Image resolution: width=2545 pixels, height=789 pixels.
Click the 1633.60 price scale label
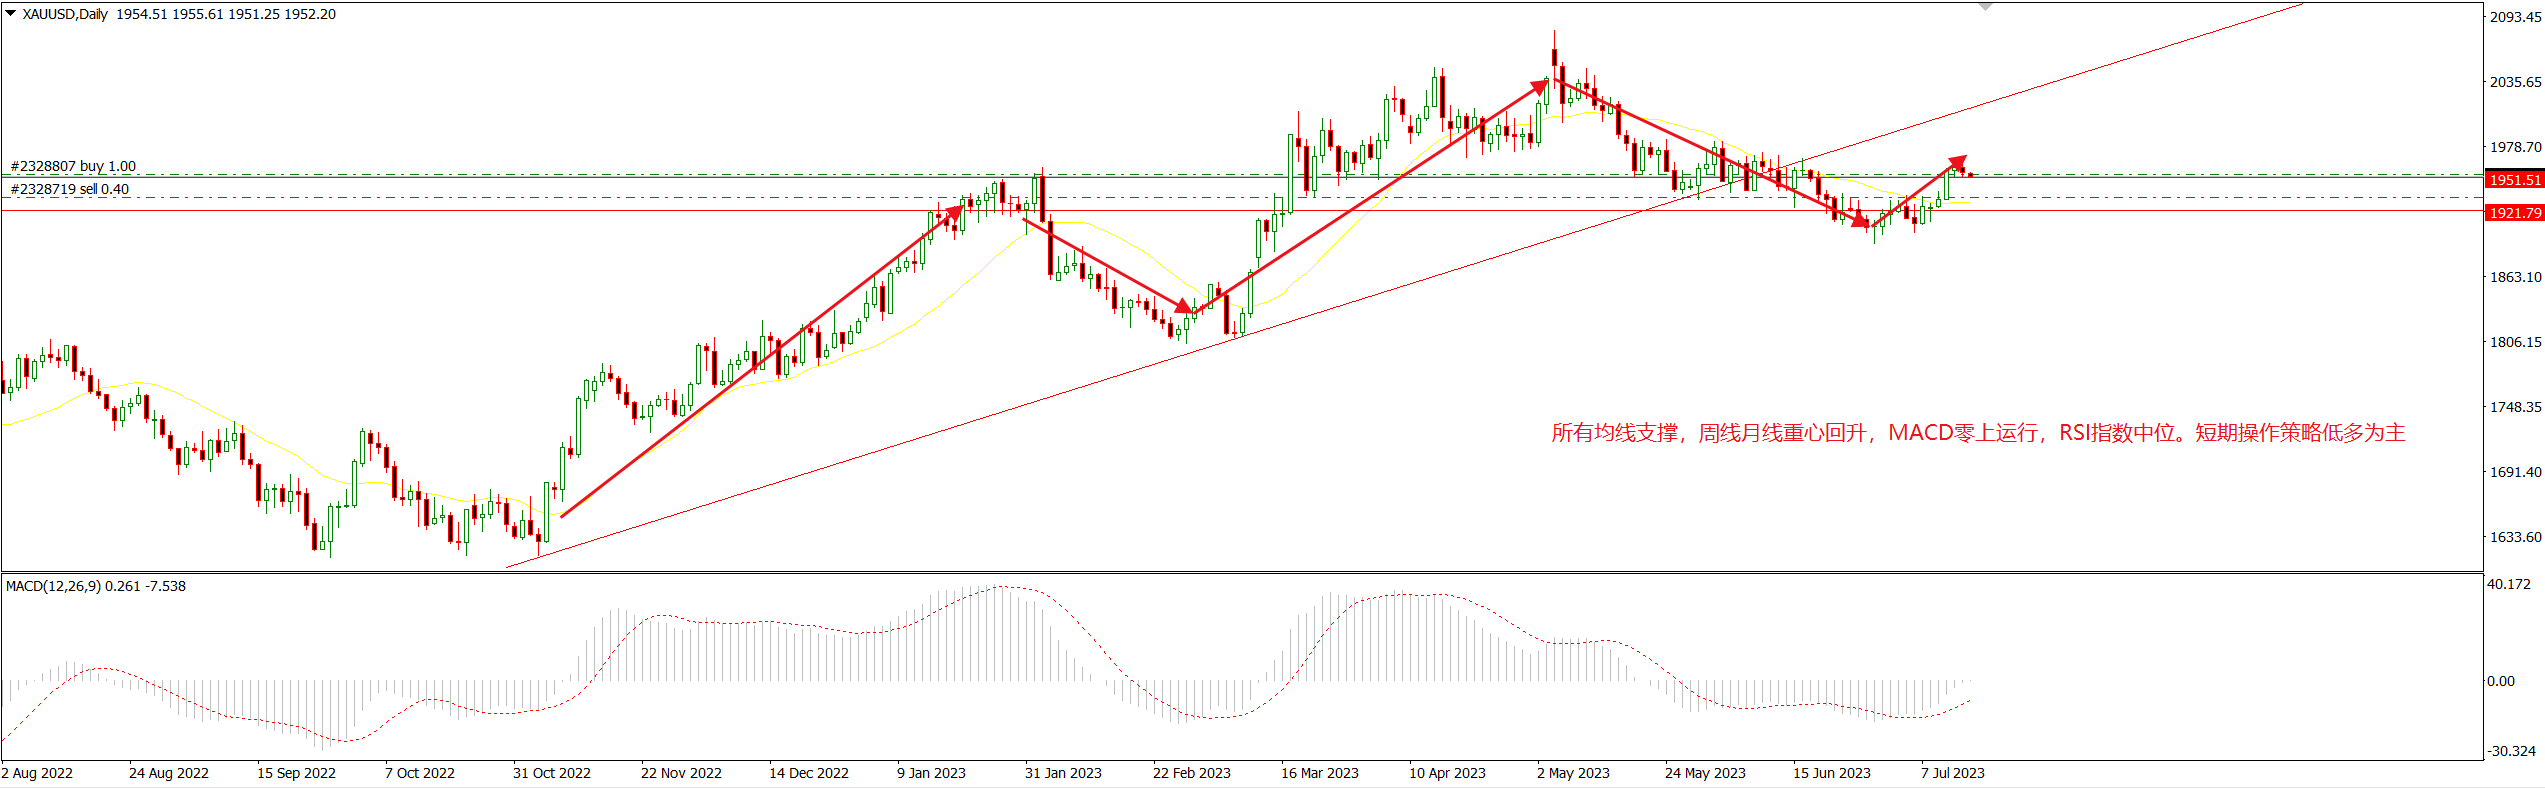(x=2515, y=537)
